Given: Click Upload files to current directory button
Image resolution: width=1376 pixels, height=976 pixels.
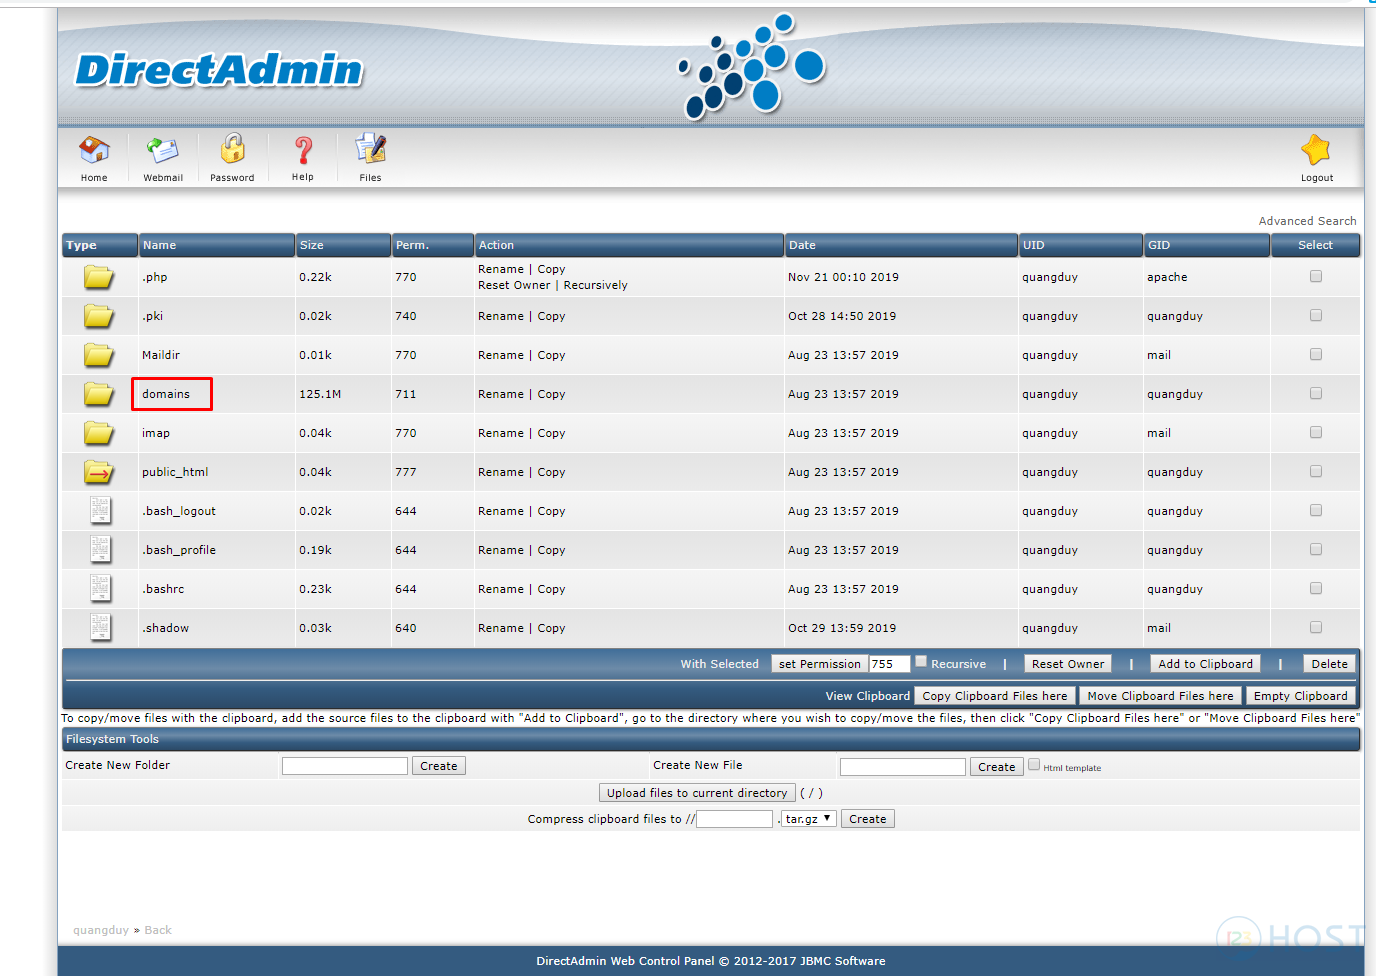Looking at the screenshot, I should click(697, 793).
